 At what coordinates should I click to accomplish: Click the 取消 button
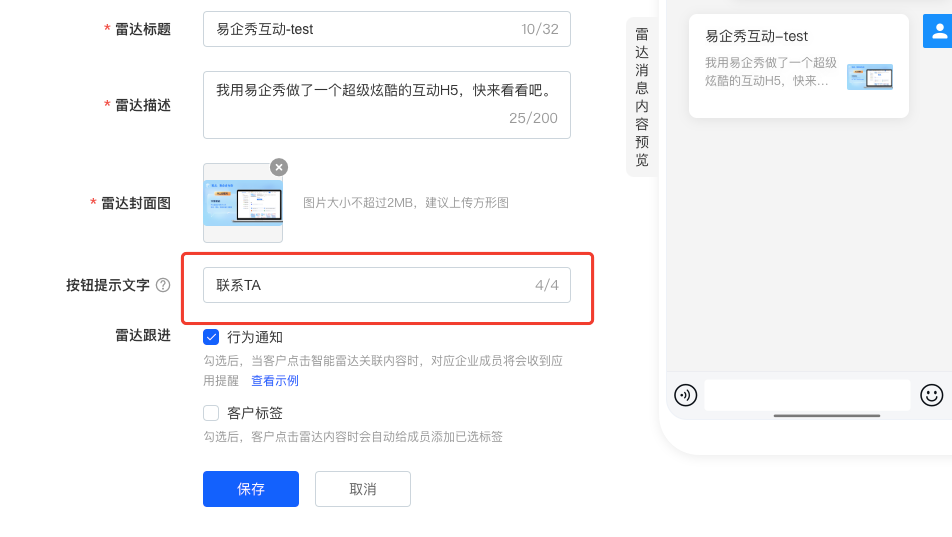pos(362,488)
